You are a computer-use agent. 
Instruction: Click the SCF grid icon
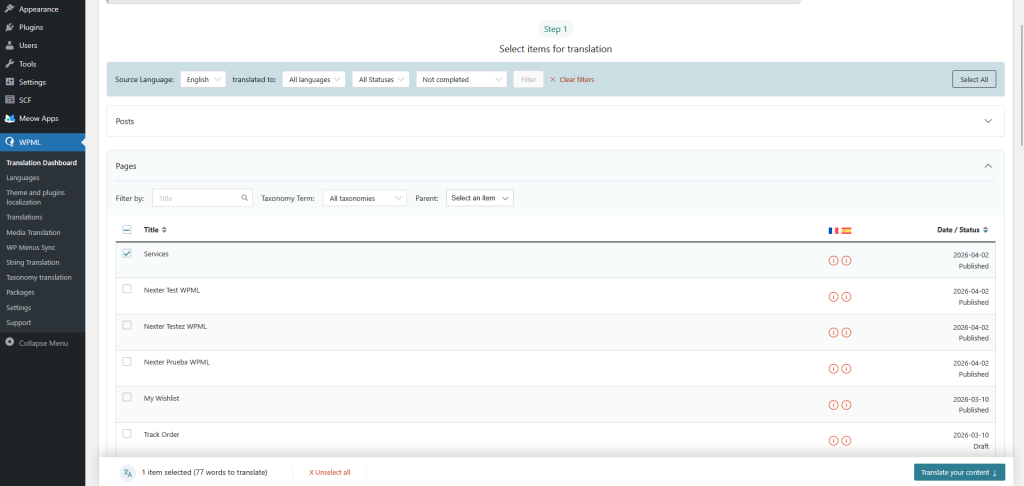[x=9, y=100]
